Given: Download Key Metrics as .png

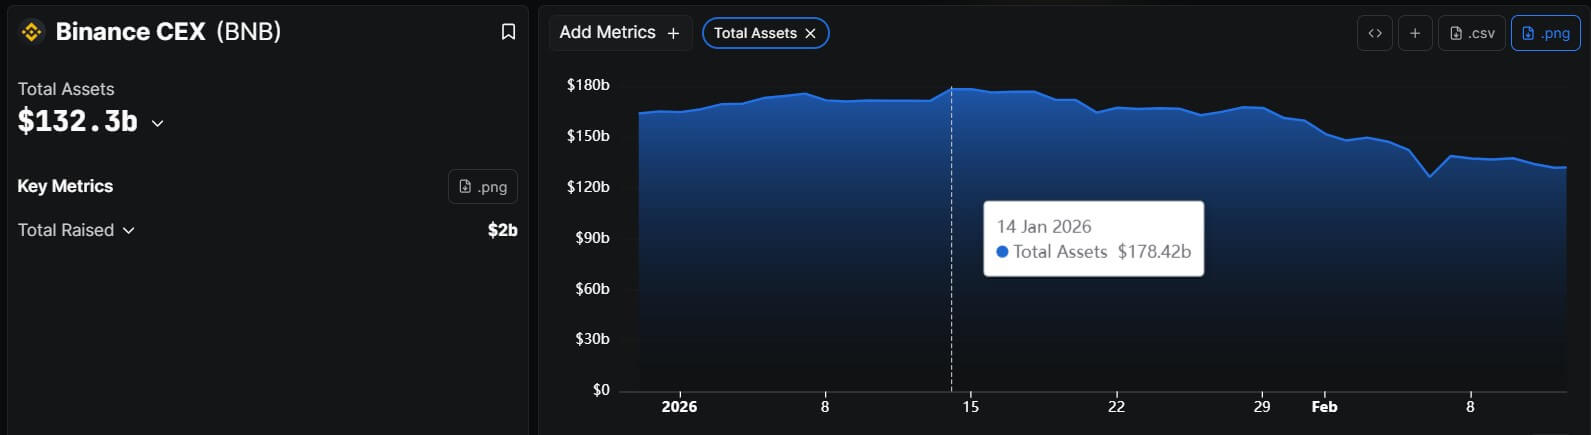Looking at the screenshot, I should 483,187.
